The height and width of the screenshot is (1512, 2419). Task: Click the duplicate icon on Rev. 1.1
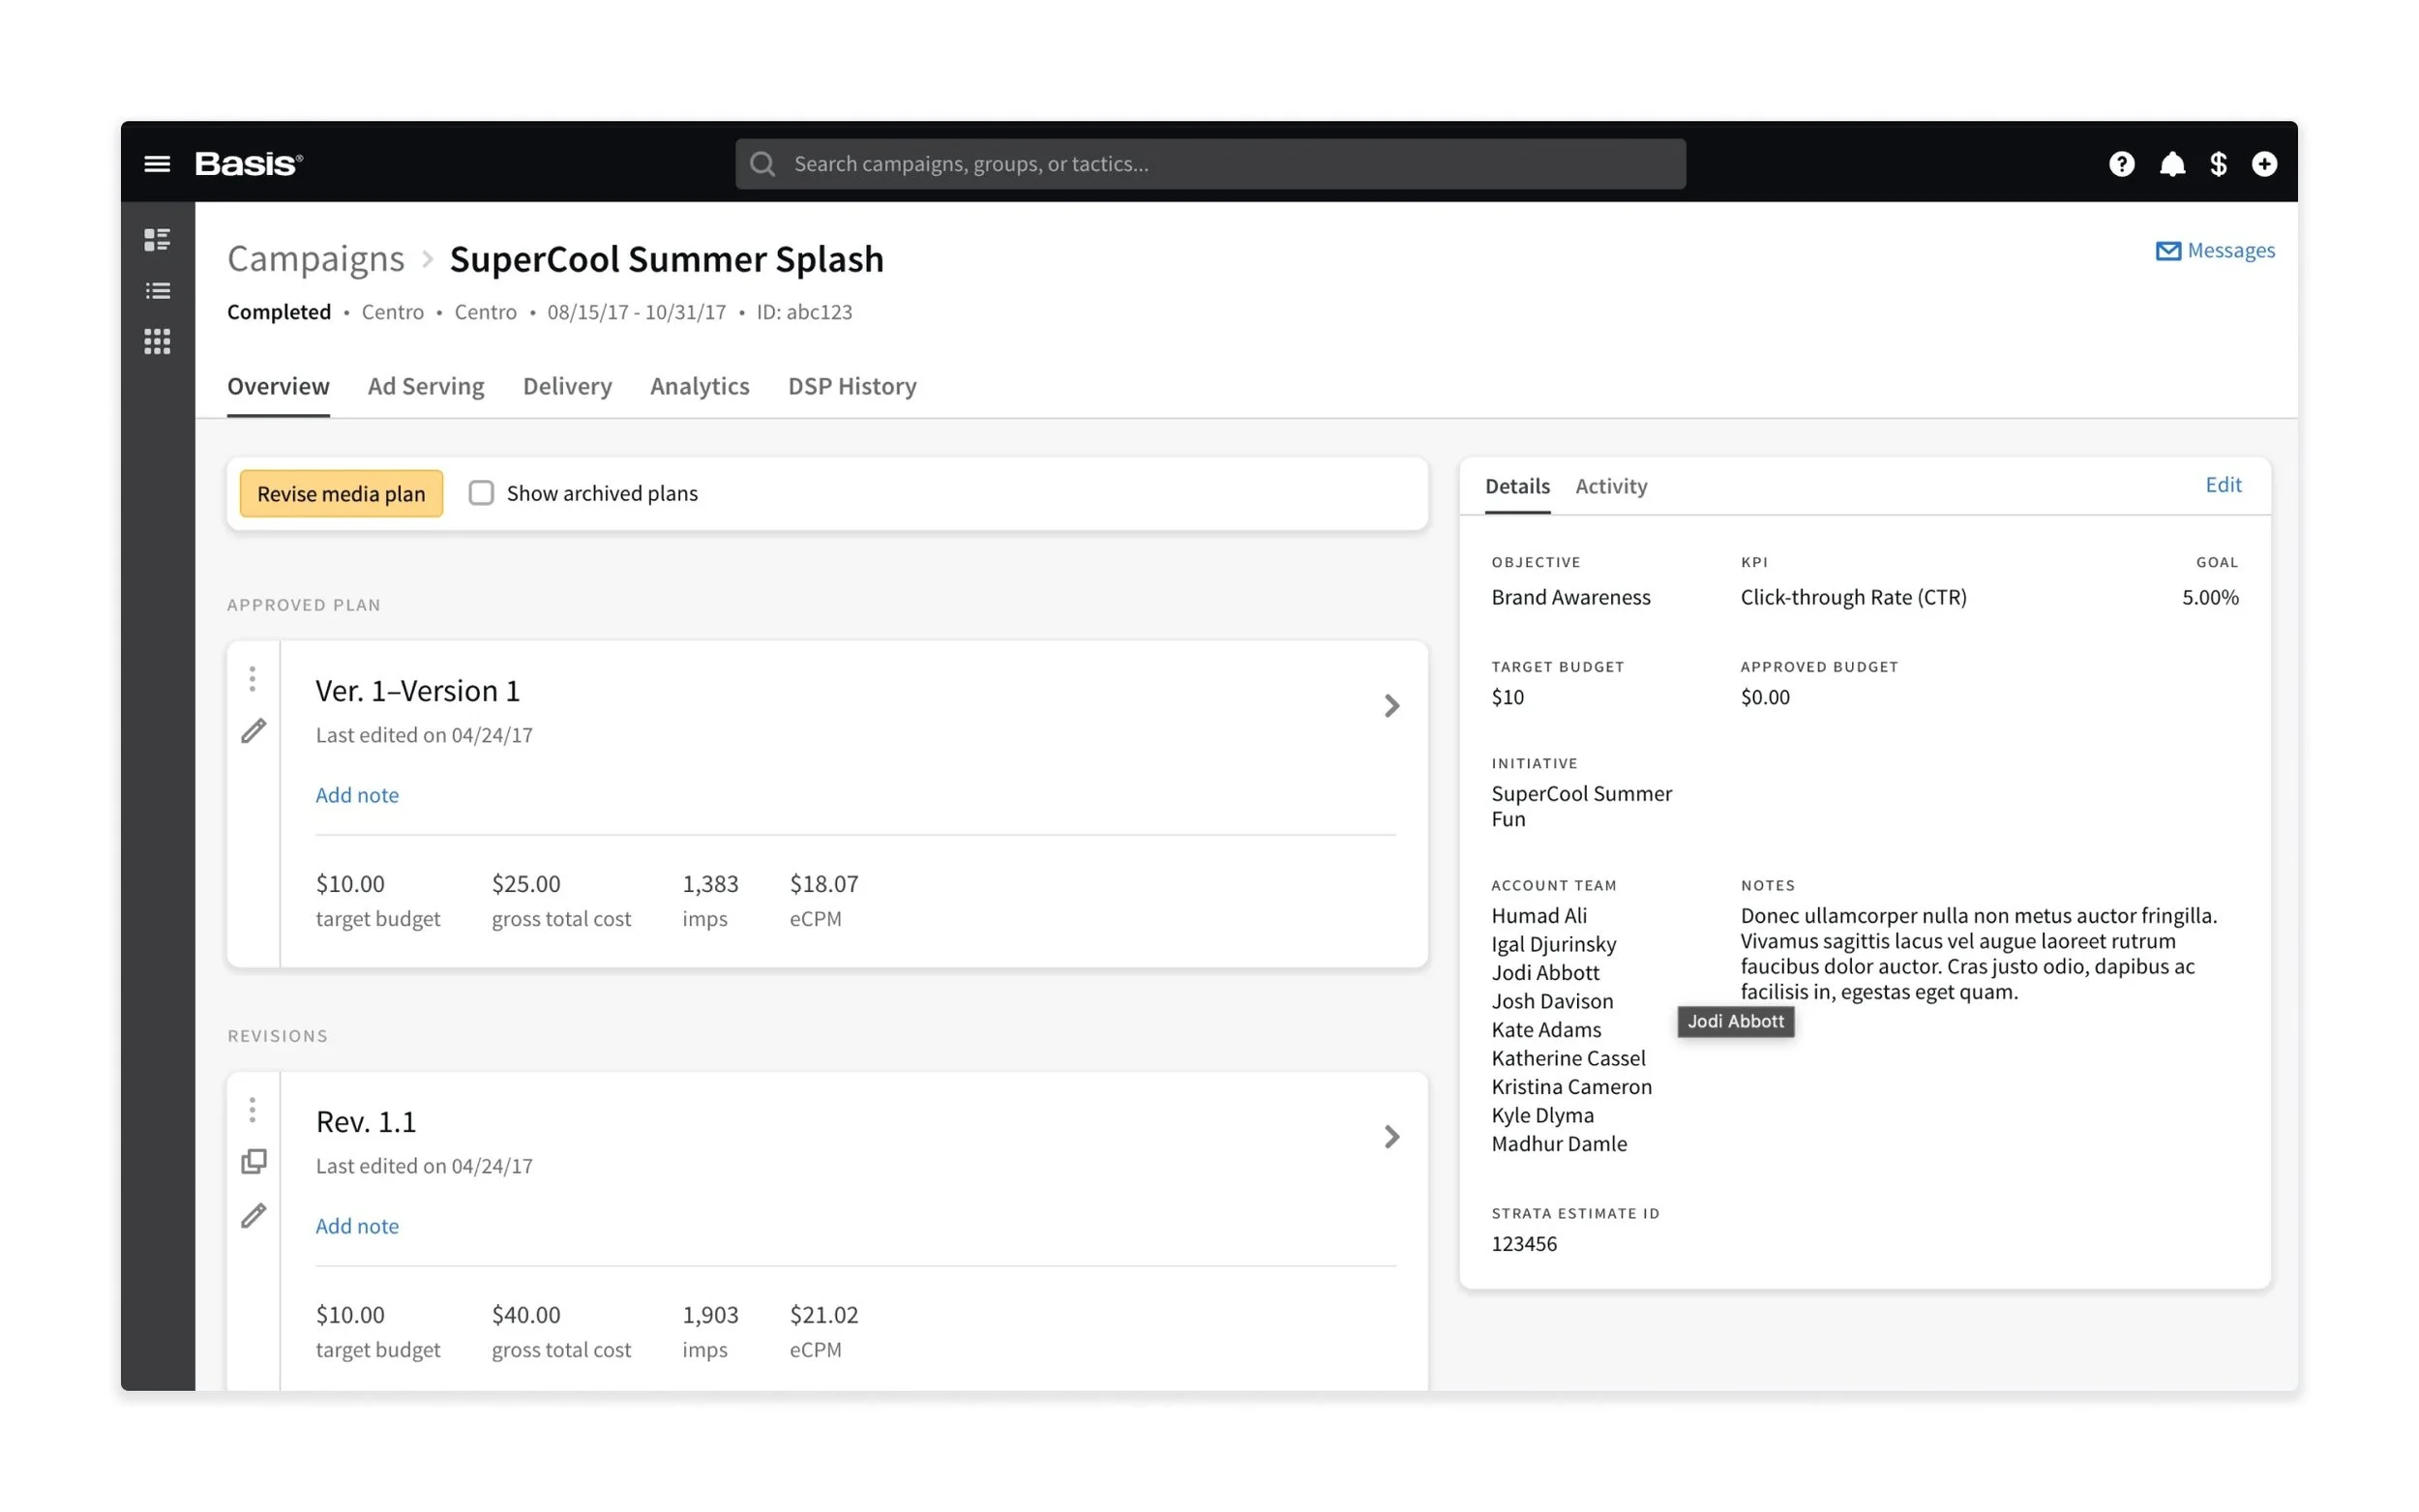(x=254, y=1161)
